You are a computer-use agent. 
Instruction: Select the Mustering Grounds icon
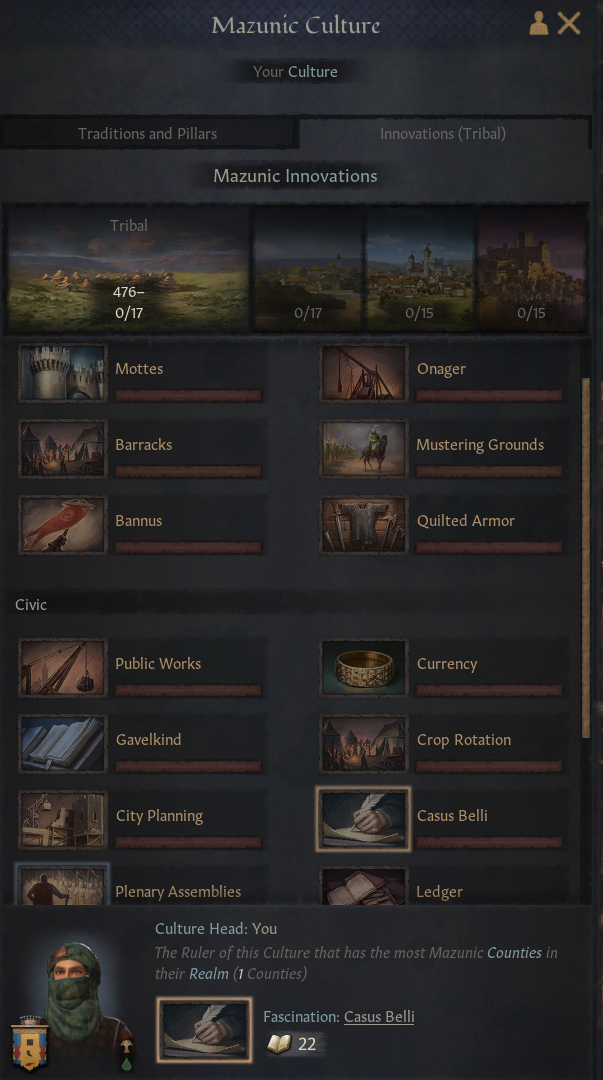point(364,449)
